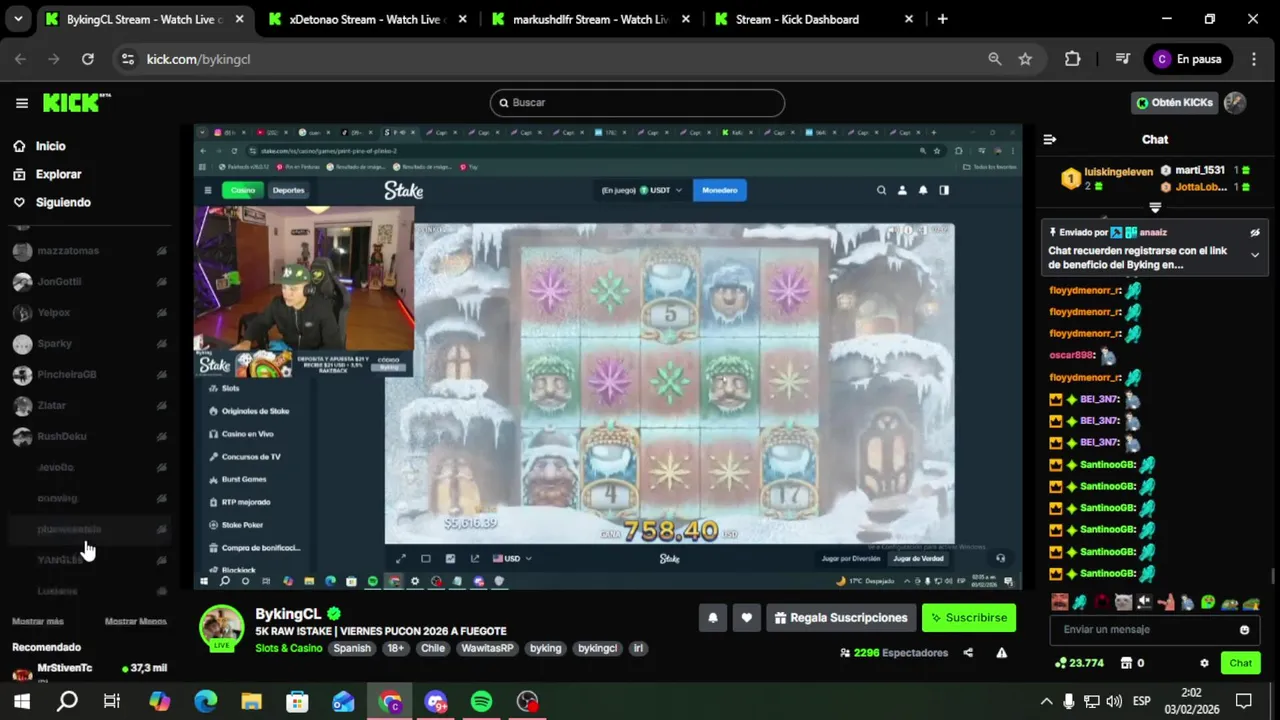
Task: Open a new browser tab
Action: (942, 19)
